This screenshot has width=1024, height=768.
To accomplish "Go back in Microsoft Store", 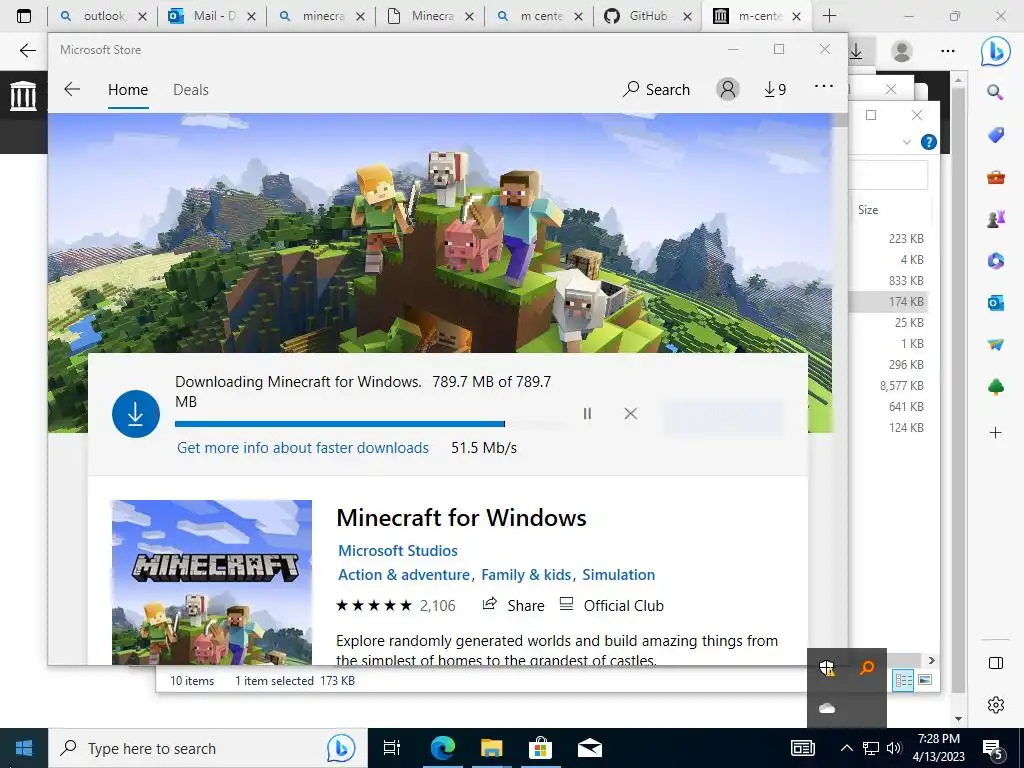I will click(72, 89).
